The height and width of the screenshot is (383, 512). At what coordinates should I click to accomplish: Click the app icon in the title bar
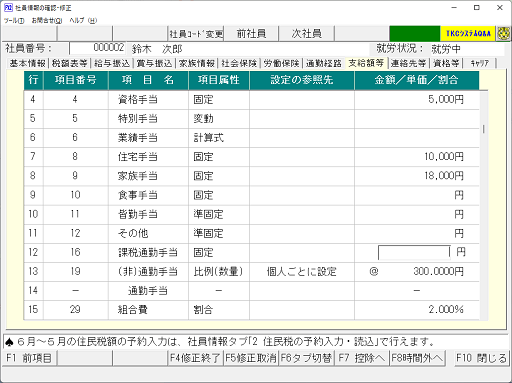tap(8, 7)
